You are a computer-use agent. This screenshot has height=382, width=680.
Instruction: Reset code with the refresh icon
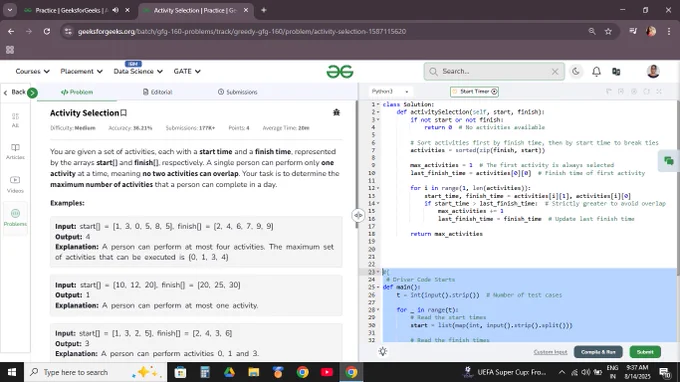[x=646, y=91]
